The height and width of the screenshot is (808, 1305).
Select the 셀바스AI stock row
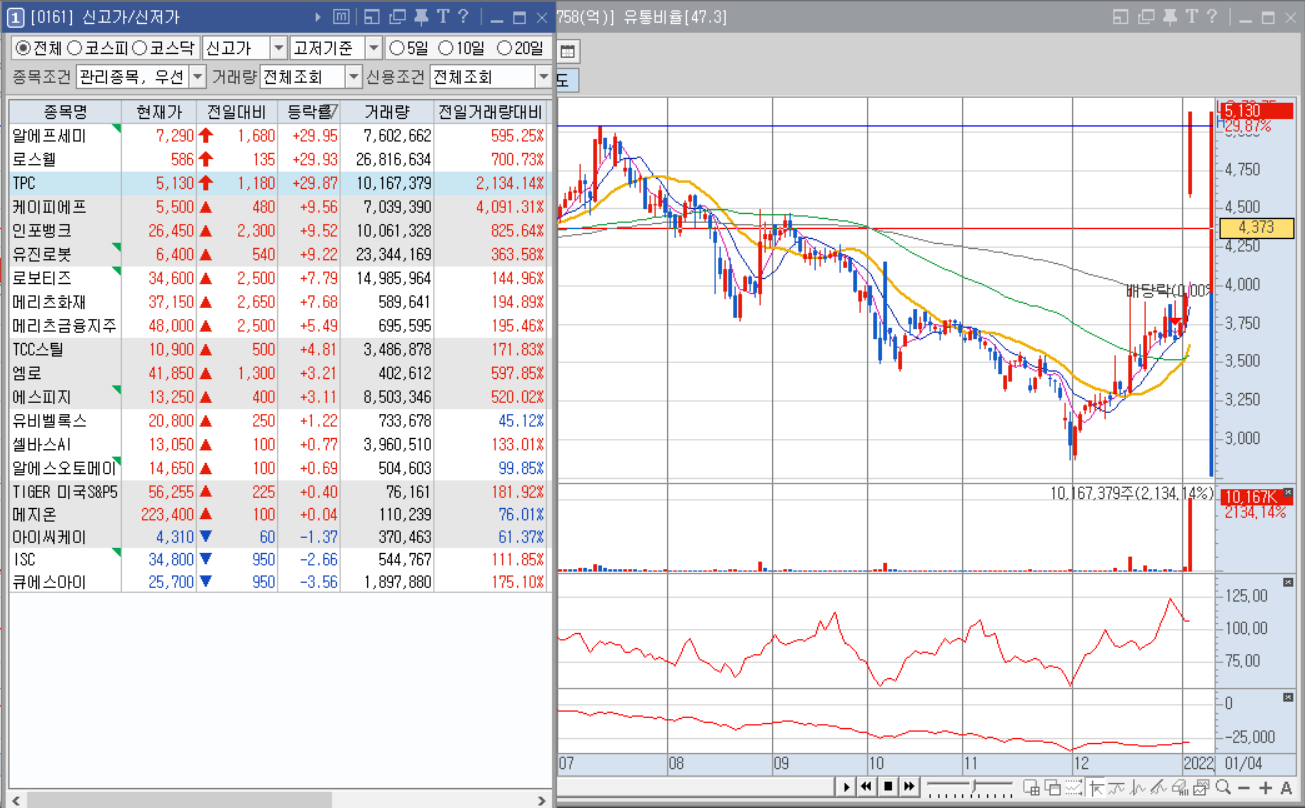(x=279, y=444)
